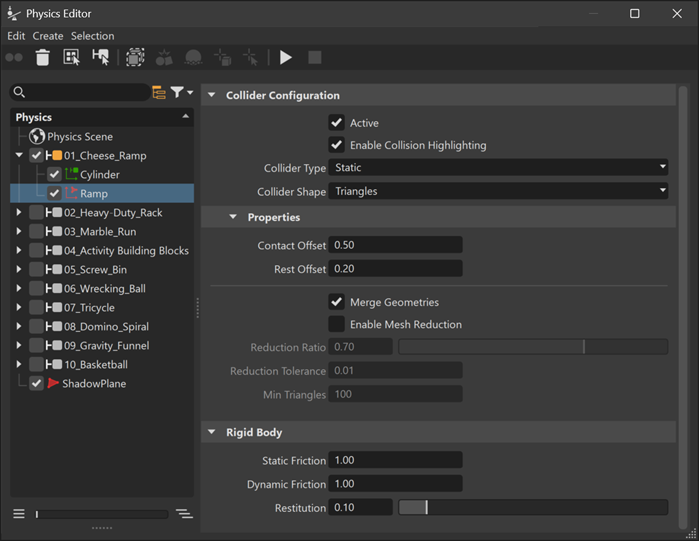
Task: Click the grayed shapes with star icon
Action: [x=164, y=57]
